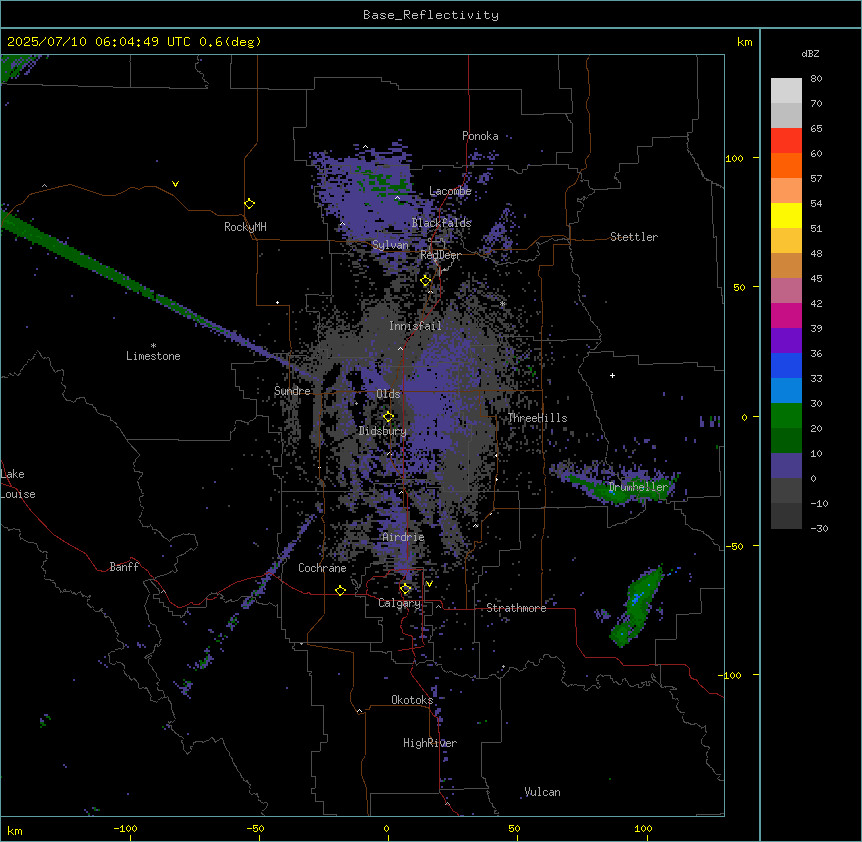Screen dimensions: 862x842
Task: Choose the magenta 42 dBZ legend swatch
Action: [x=786, y=315]
